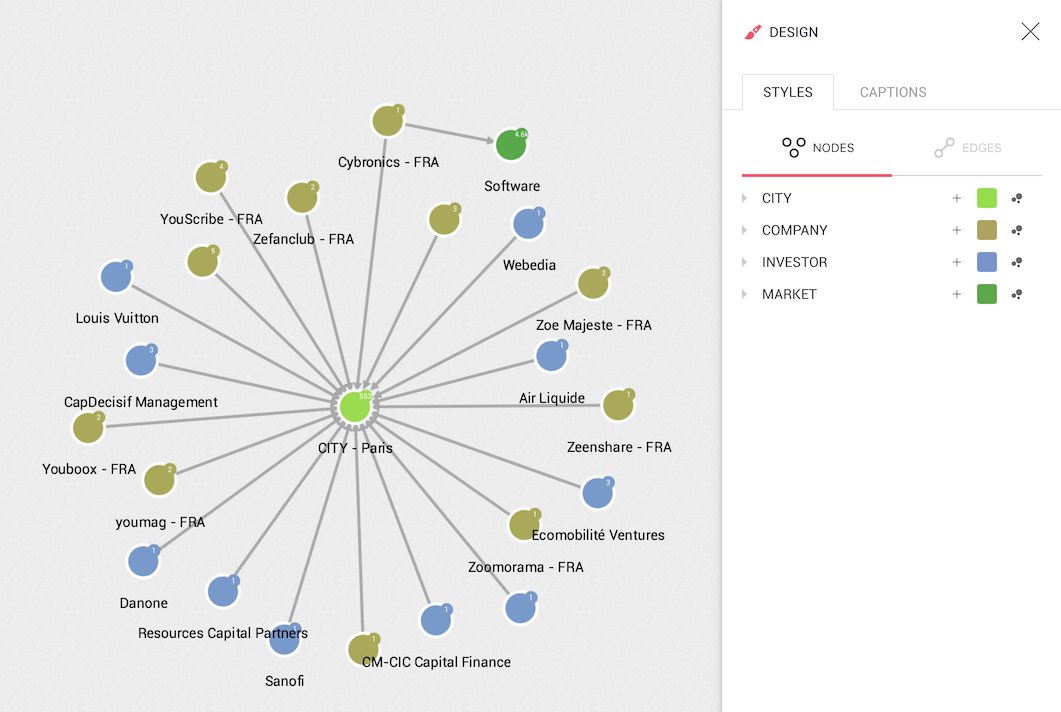Open node size settings for COMPANY
This screenshot has height=712, width=1061.
pyautogui.click(x=1016, y=230)
